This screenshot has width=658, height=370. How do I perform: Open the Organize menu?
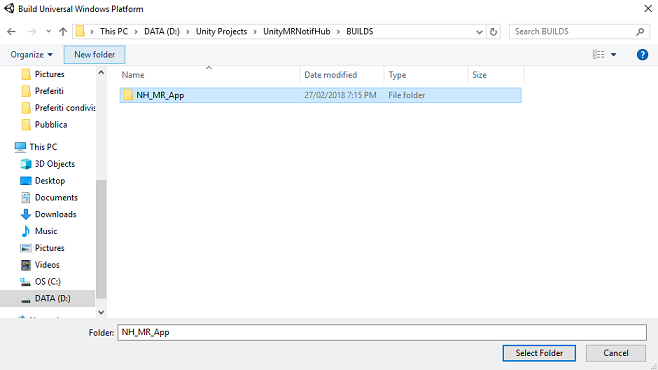point(31,55)
